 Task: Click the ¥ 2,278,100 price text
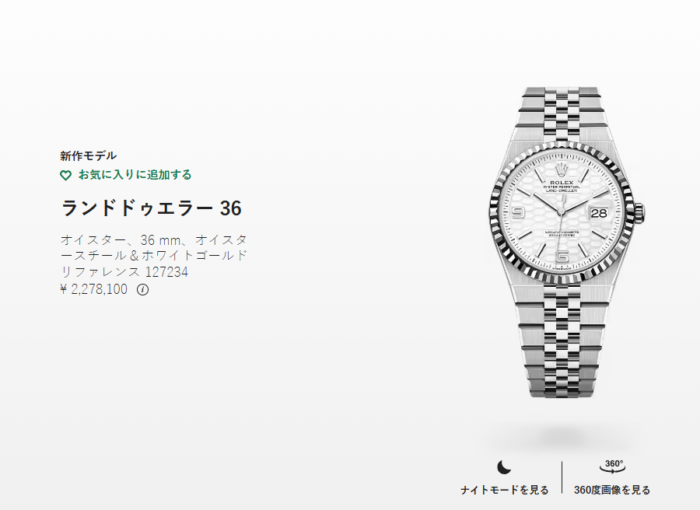tap(94, 289)
